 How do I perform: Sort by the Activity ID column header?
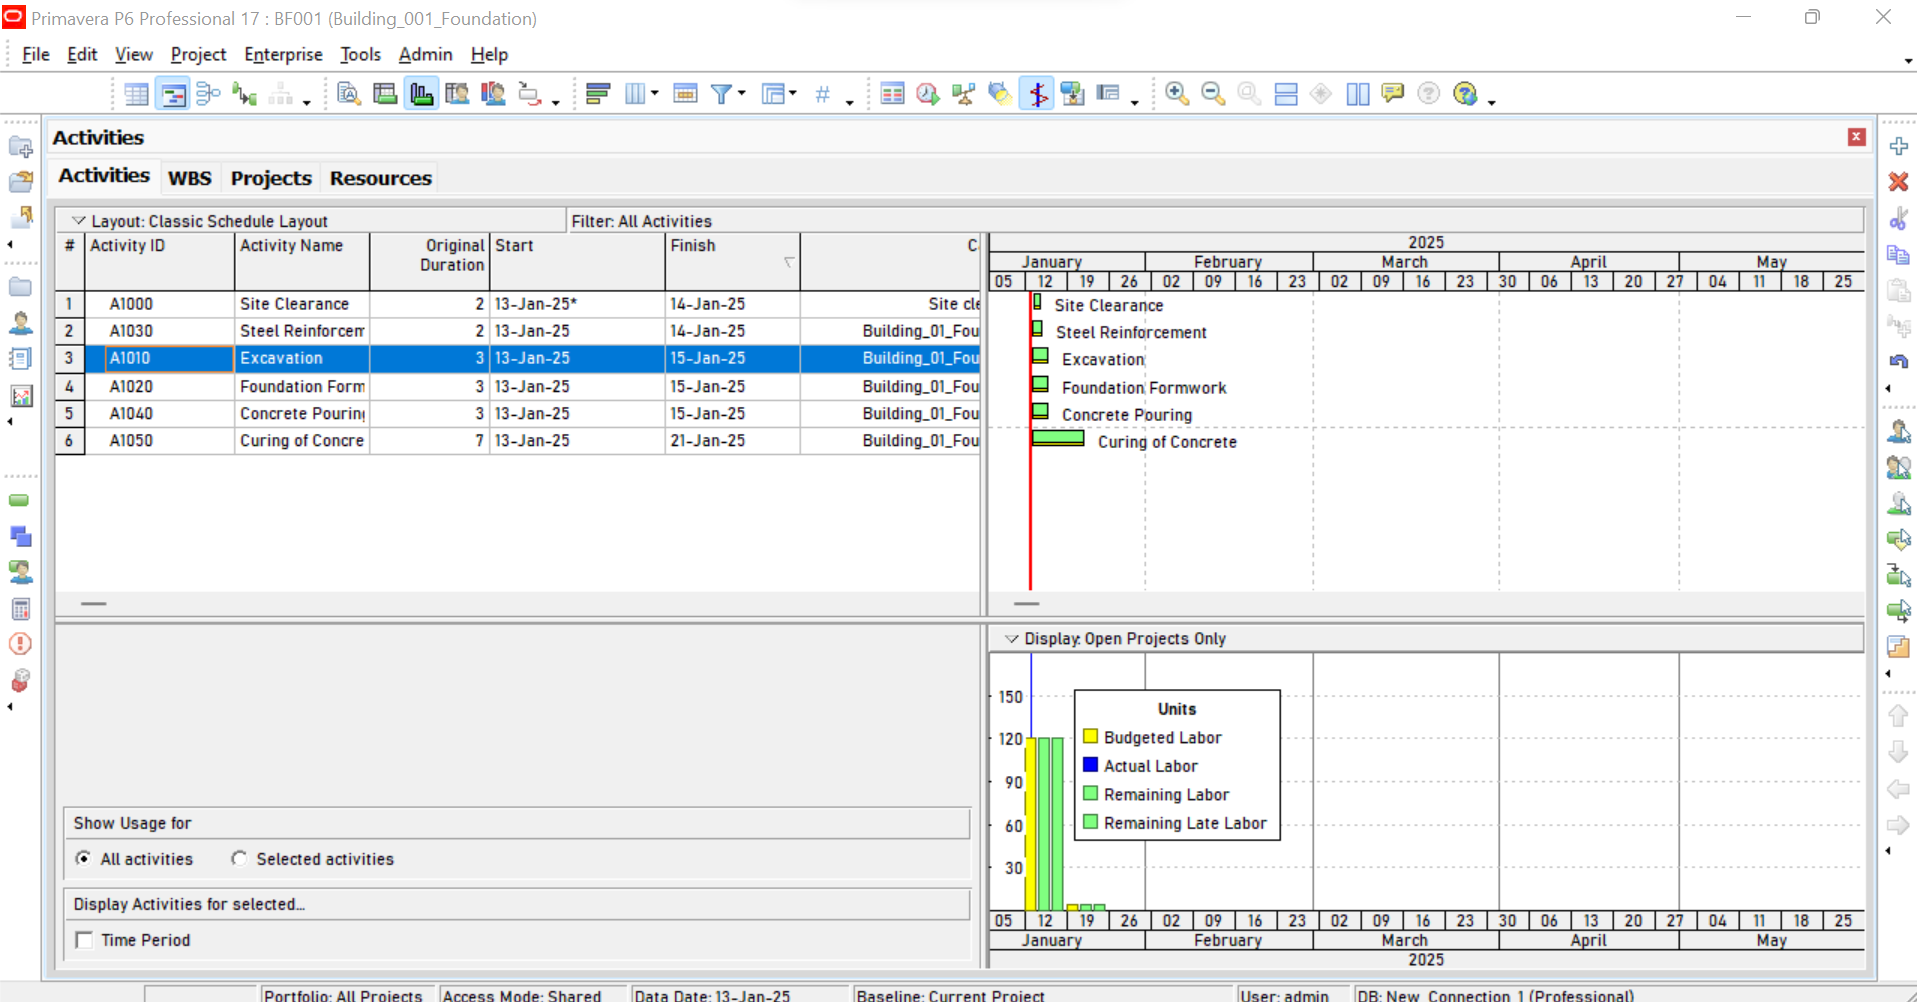click(x=160, y=261)
